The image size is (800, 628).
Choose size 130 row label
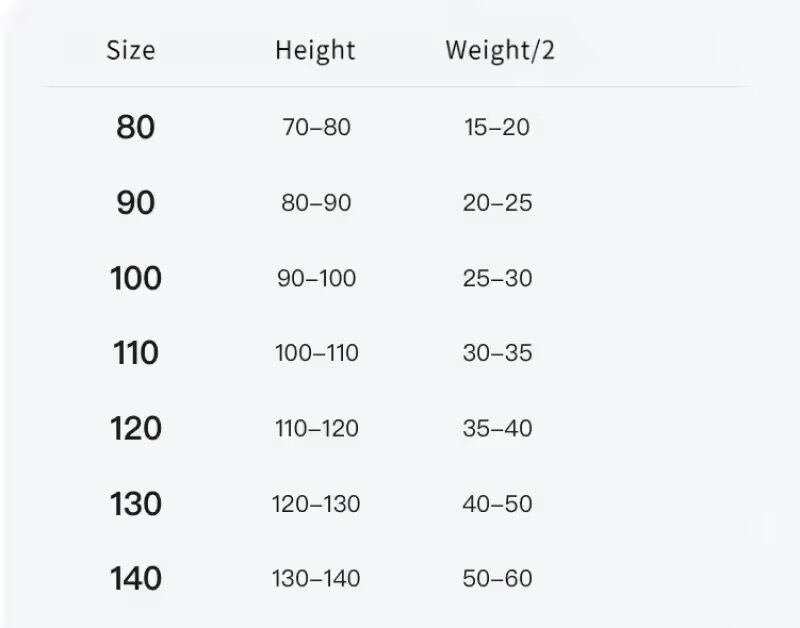pyautogui.click(x=136, y=503)
